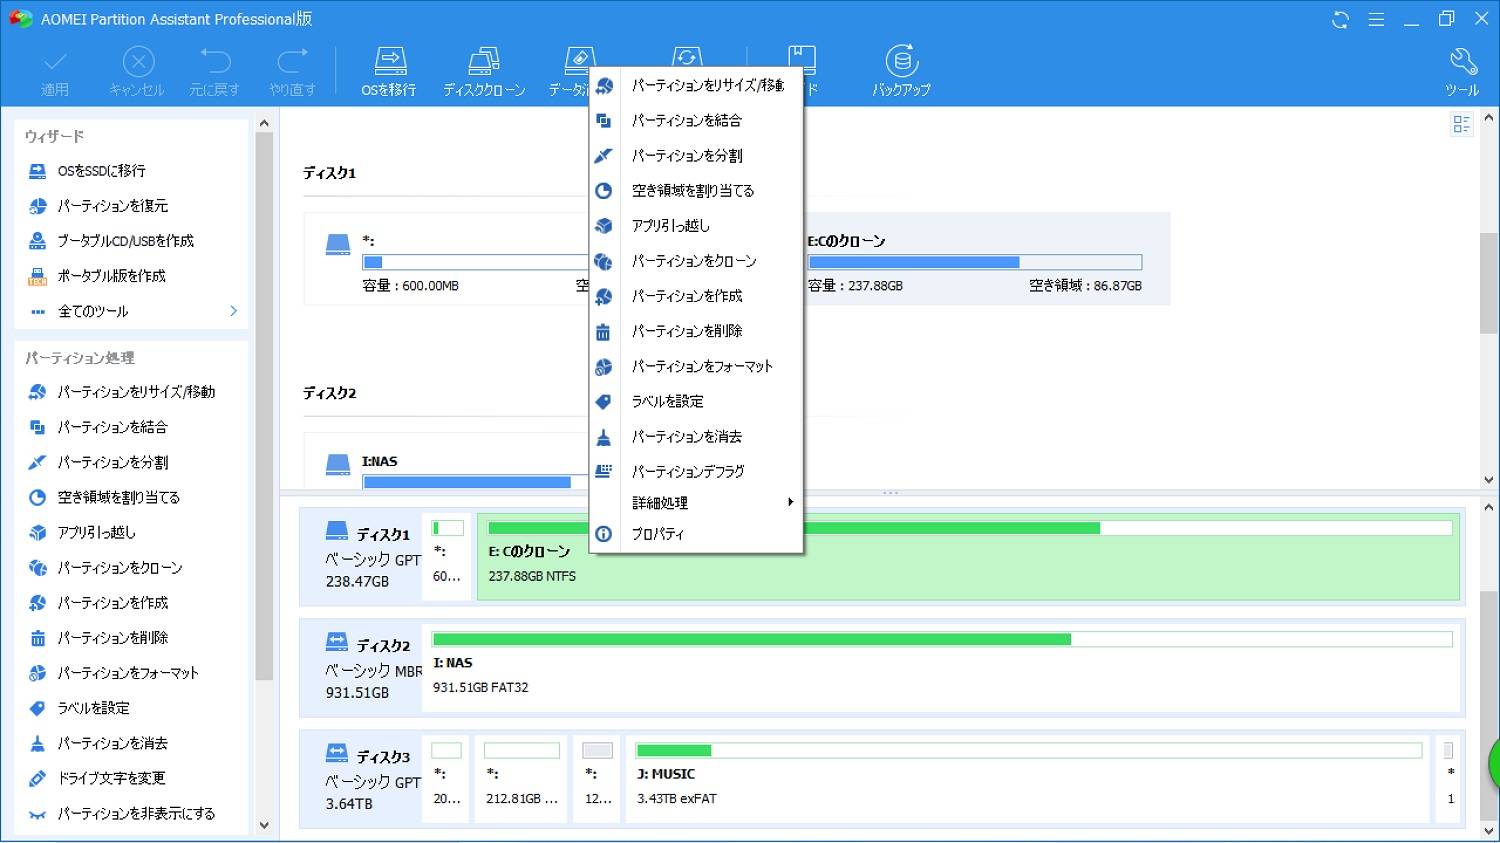
Task: Choose パーティションをリサイズ/移動 in context menu
Action: tap(696, 86)
